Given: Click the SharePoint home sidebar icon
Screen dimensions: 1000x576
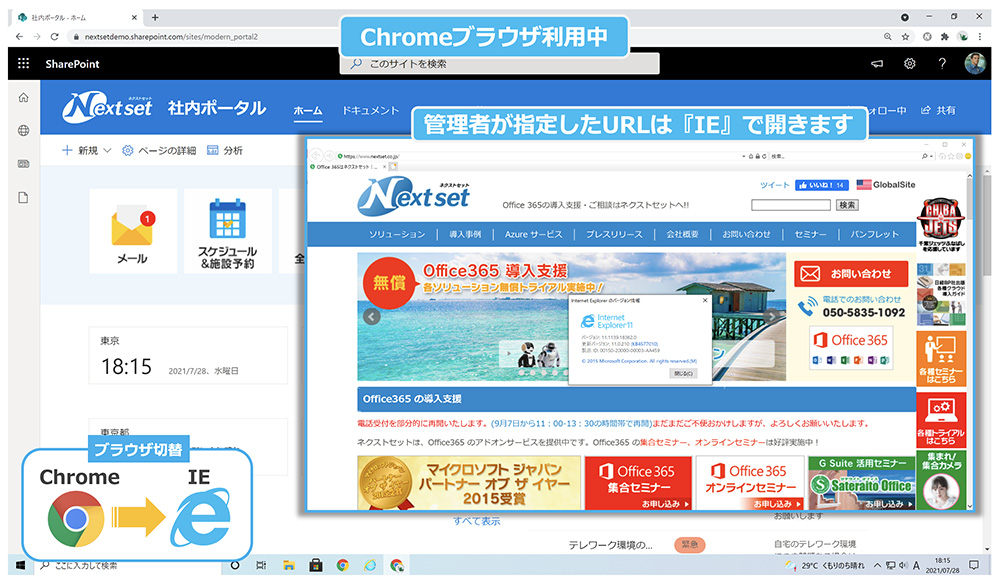Looking at the screenshot, I should (24, 98).
